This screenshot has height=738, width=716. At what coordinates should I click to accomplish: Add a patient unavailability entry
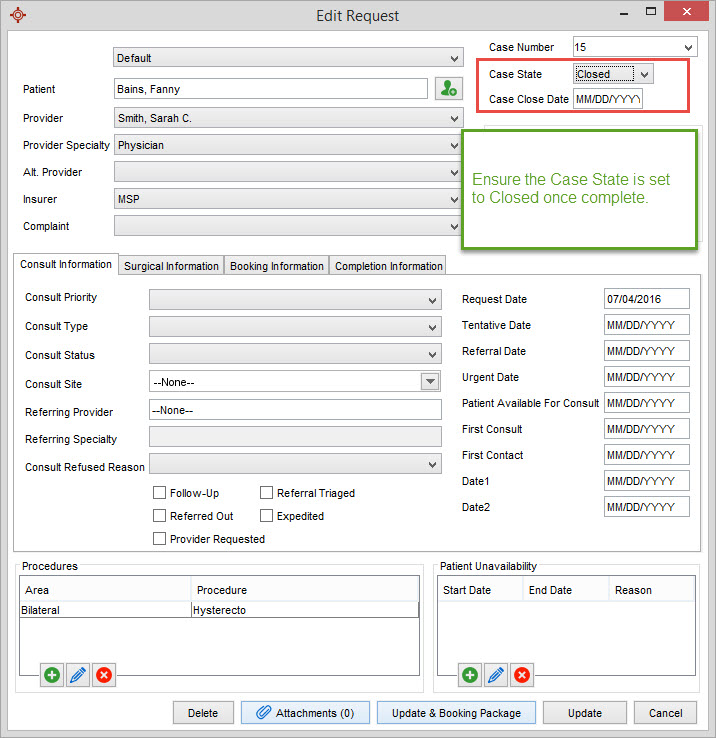[470, 675]
